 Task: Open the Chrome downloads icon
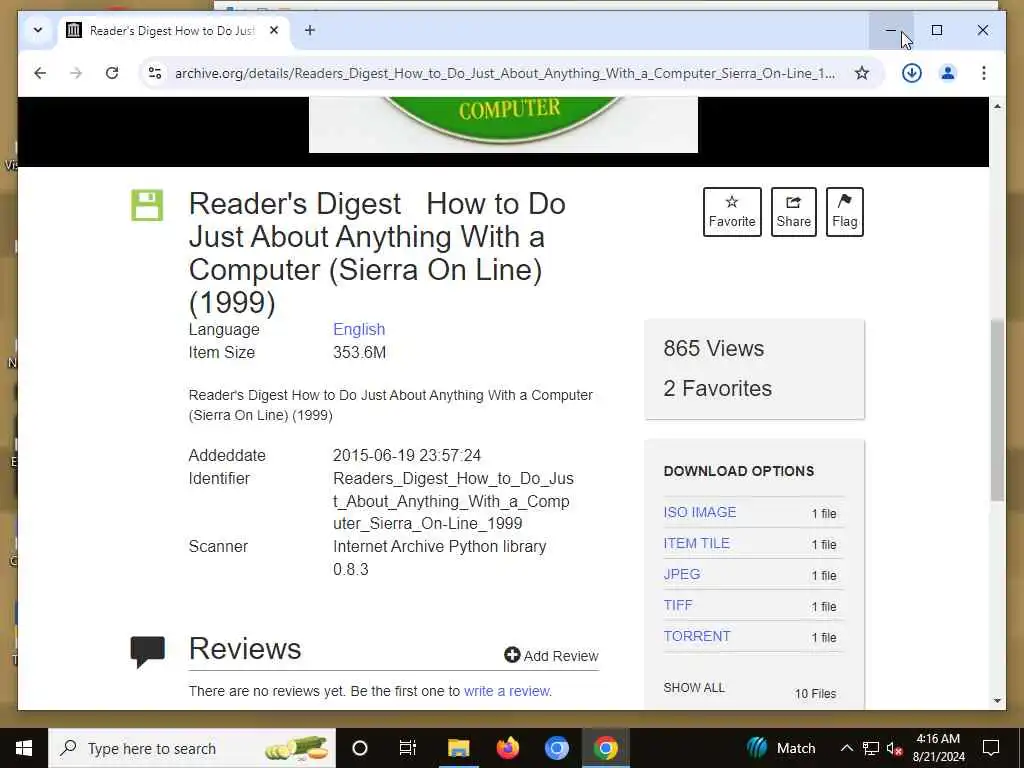click(912, 73)
